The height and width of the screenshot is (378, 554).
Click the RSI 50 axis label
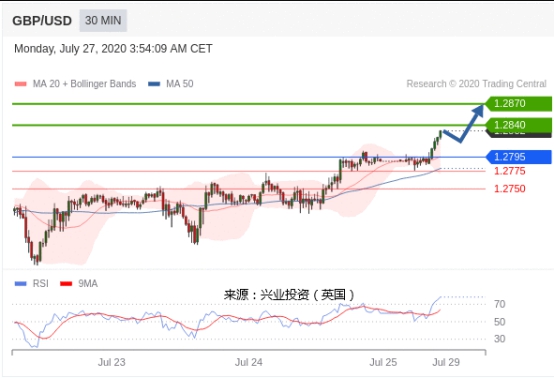pyautogui.click(x=500, y=322)
